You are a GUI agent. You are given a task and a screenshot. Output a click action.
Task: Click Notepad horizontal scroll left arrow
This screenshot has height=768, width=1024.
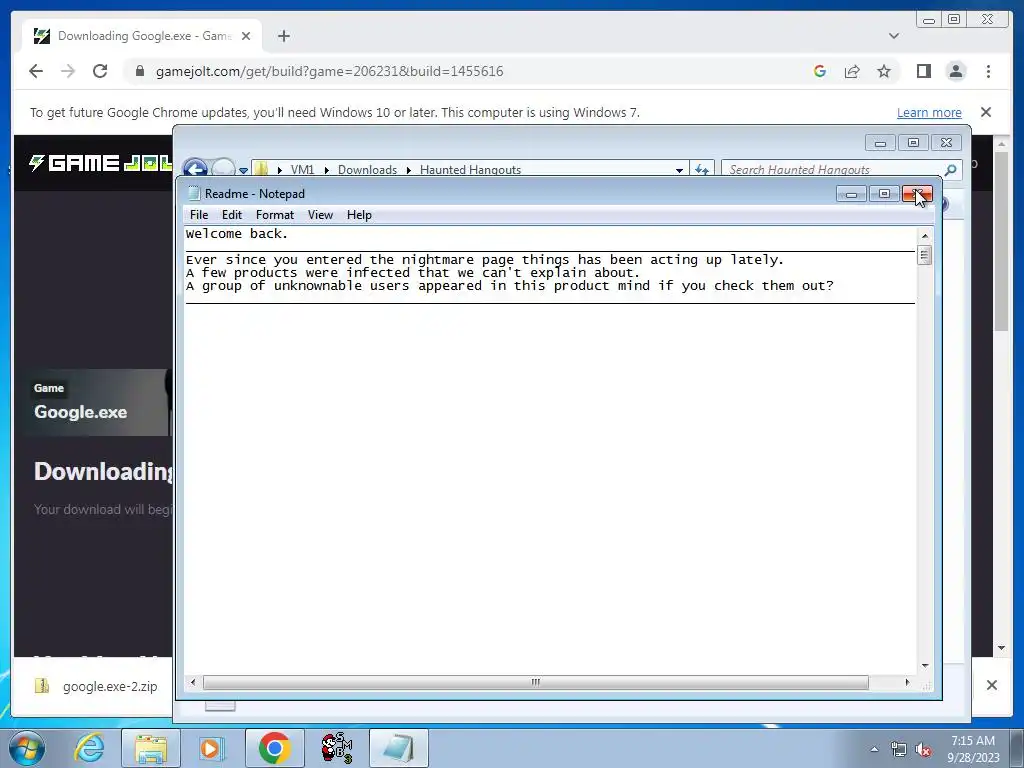click(x=193, y=682)
